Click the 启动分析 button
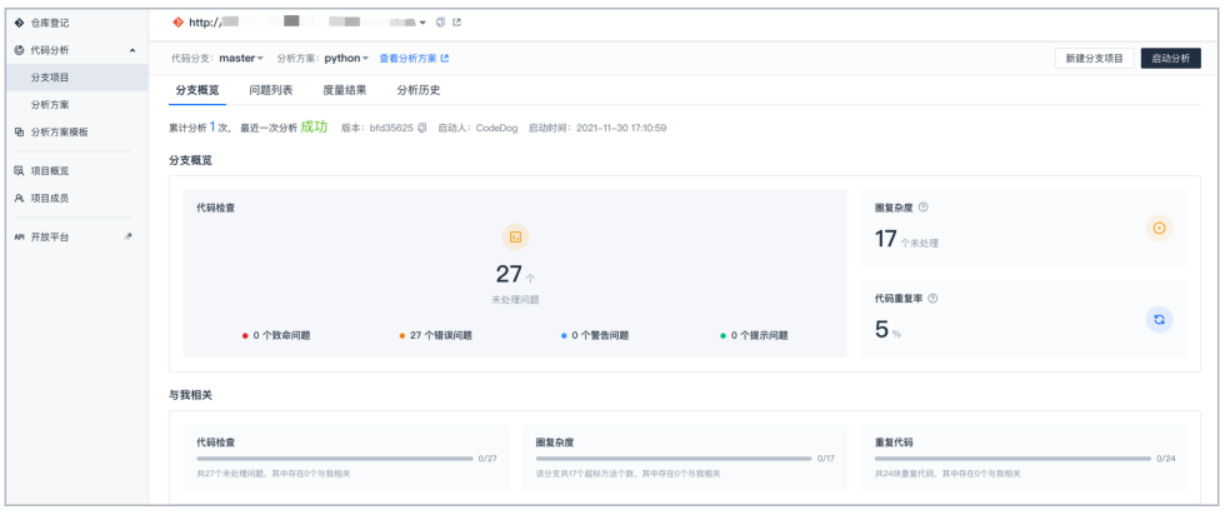 [x=1171, y=58]
